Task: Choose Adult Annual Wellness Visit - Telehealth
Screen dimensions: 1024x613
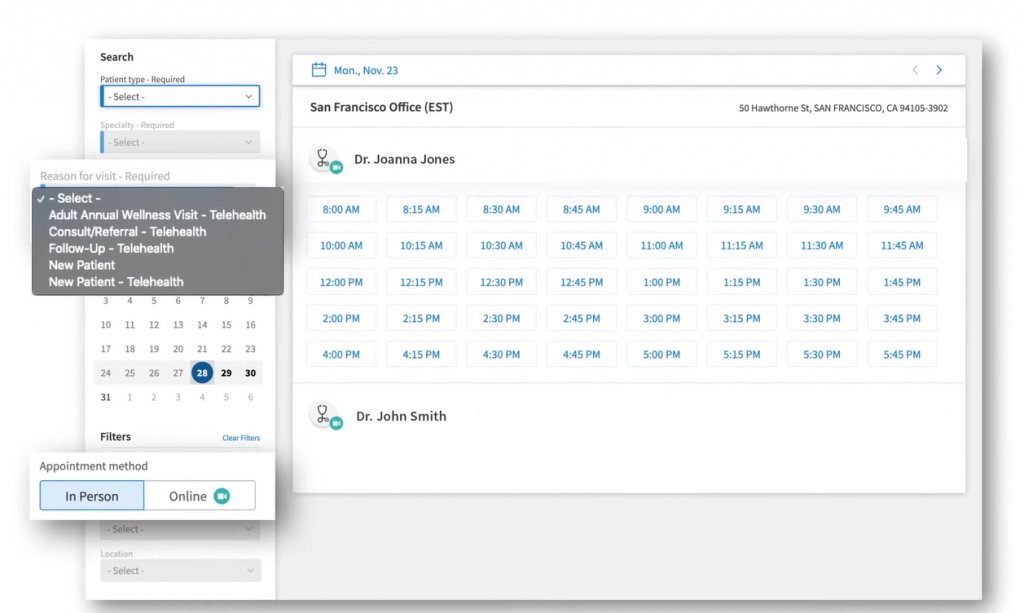Action: point(157,215)
